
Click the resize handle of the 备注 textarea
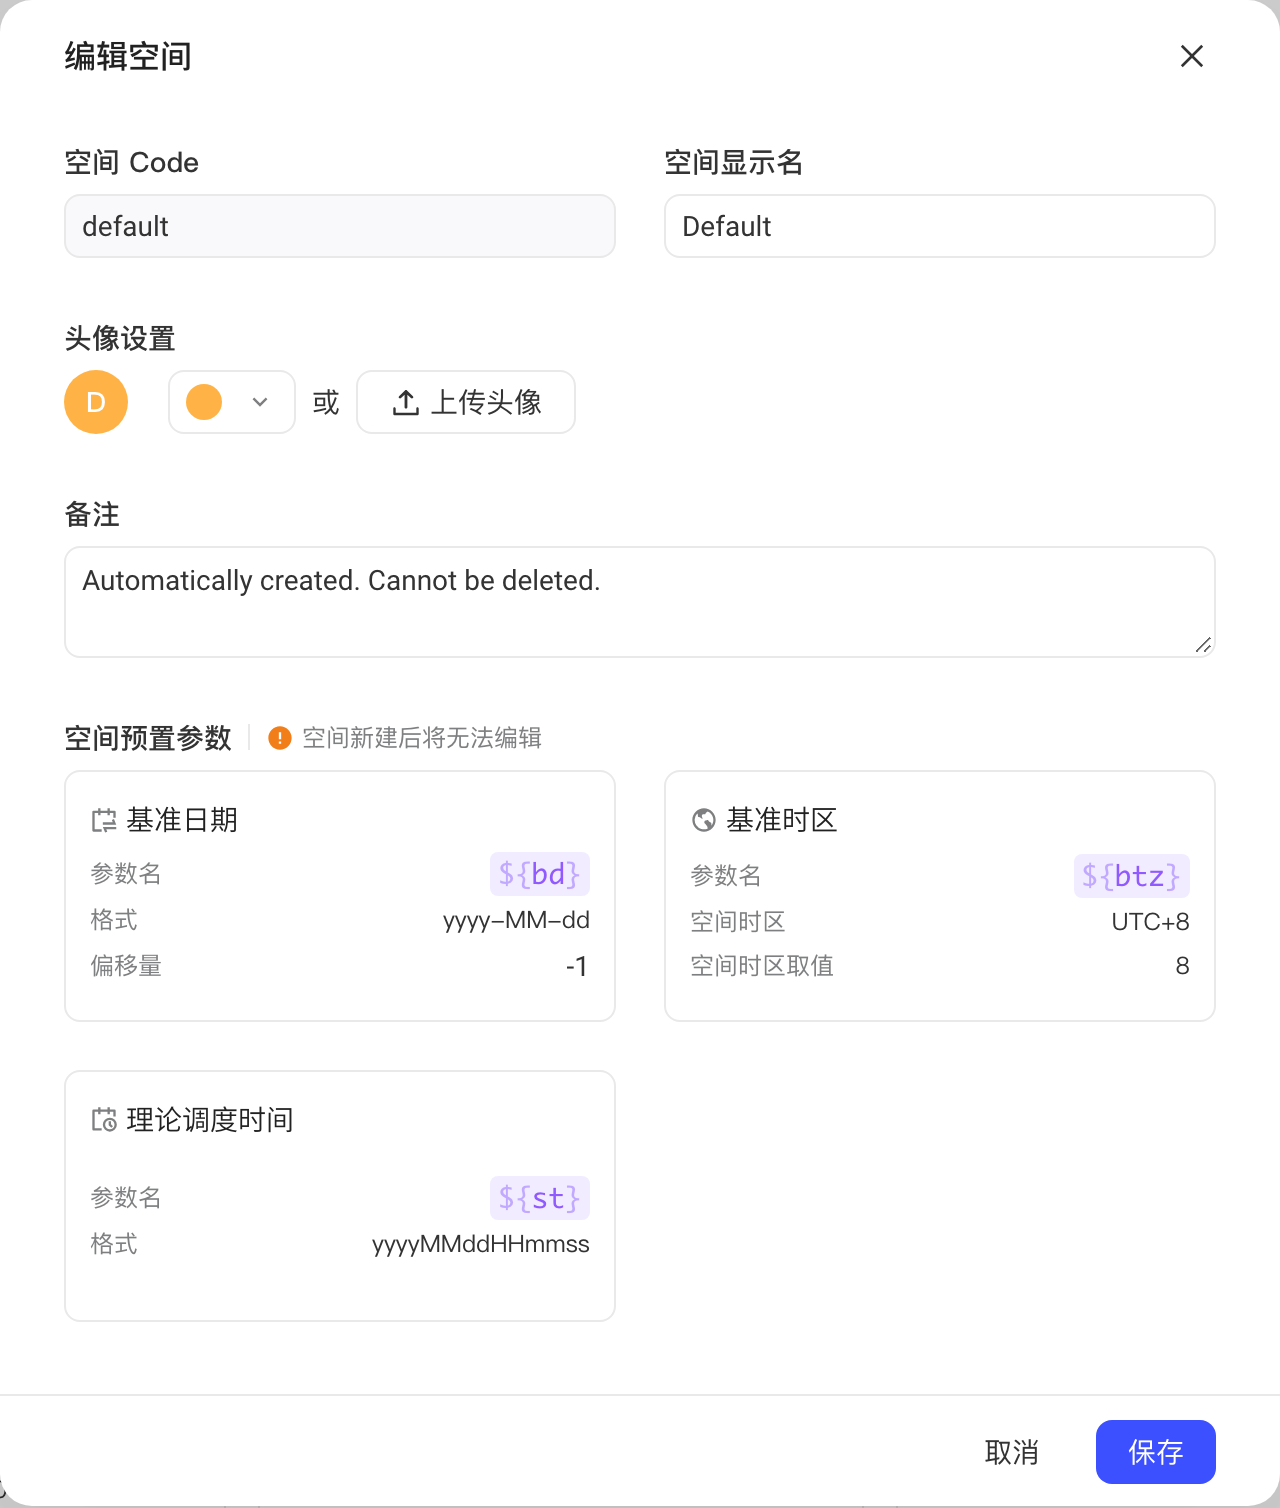pos(1204,646)
